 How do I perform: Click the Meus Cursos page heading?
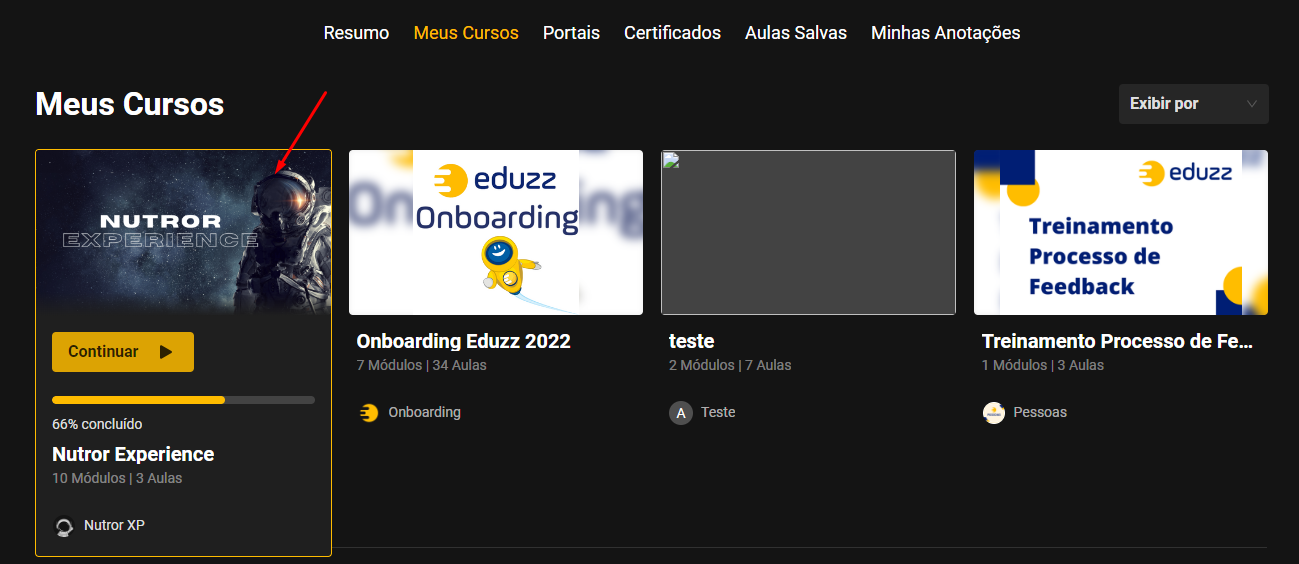(x=130, y=104)
